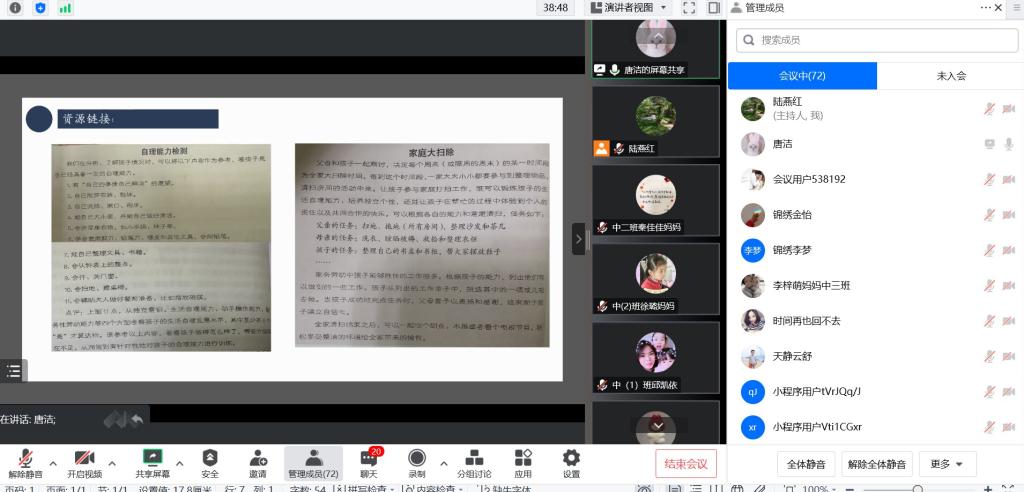Open the Speaker View (演讲者视图) dropdown
The width and height of the screenshot is (1024, 492).
629,8
